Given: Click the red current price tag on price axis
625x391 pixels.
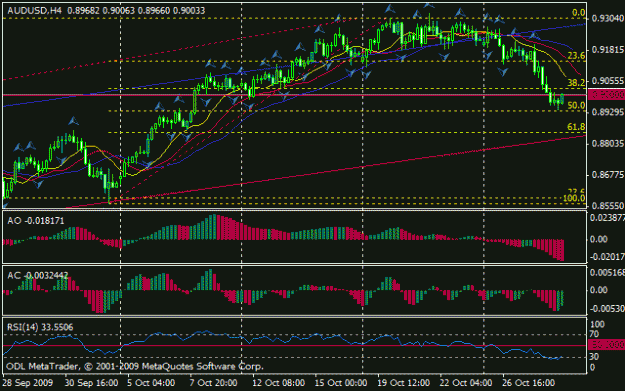Looking at the screenshot, I should 606,95.
